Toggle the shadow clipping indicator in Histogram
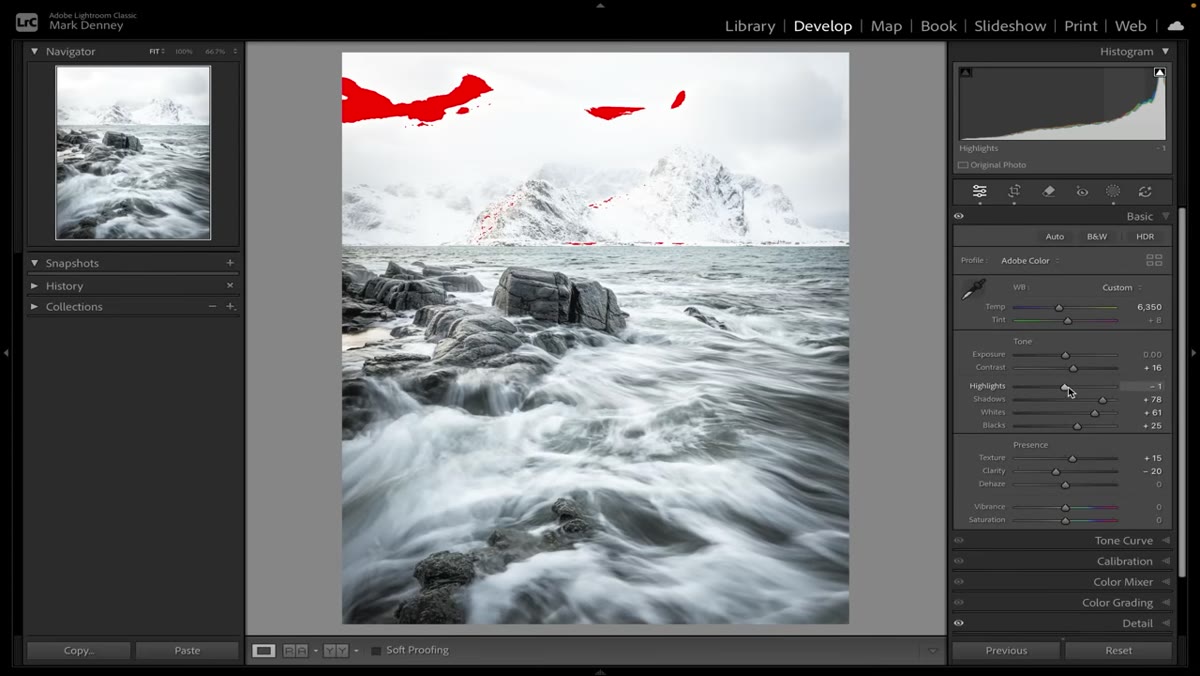This screenshot has width=1200, height=676. click(965, 72)
